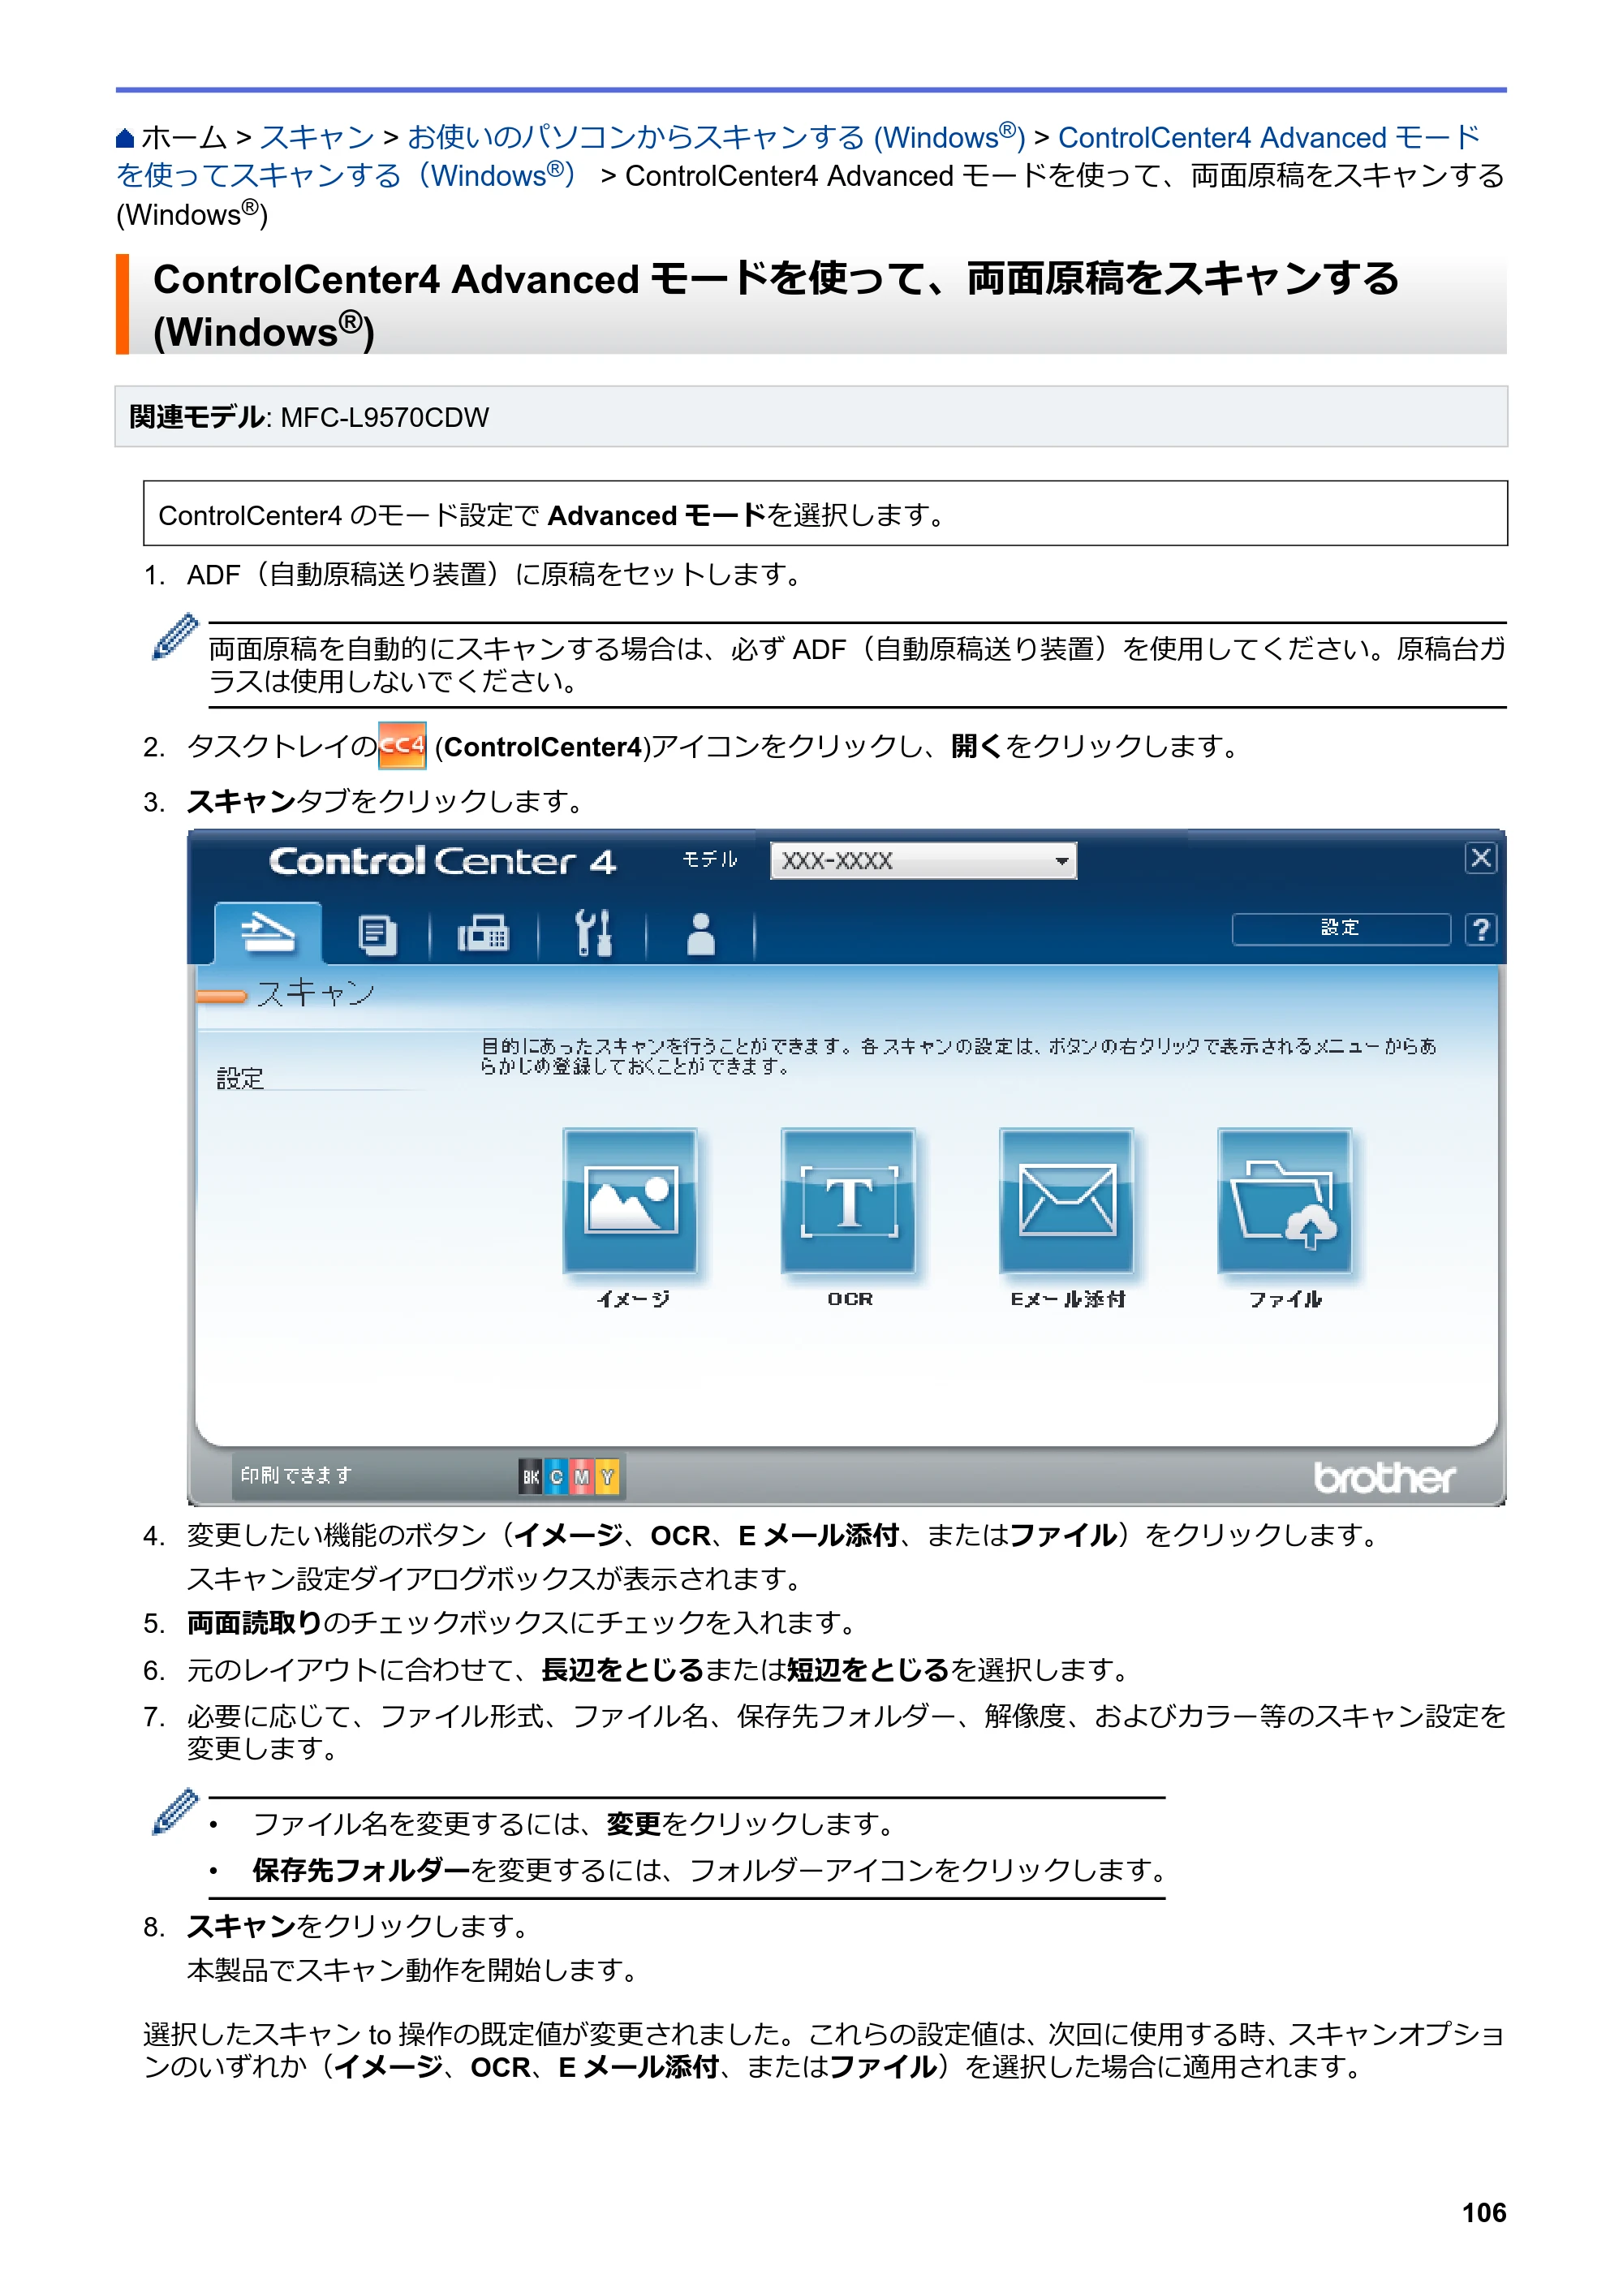Image resolution: width=1623 pixels, height=2296 pixels.
Task: Open the Support person tab icon
Action: pyautogui.click(x=701, y=934)
